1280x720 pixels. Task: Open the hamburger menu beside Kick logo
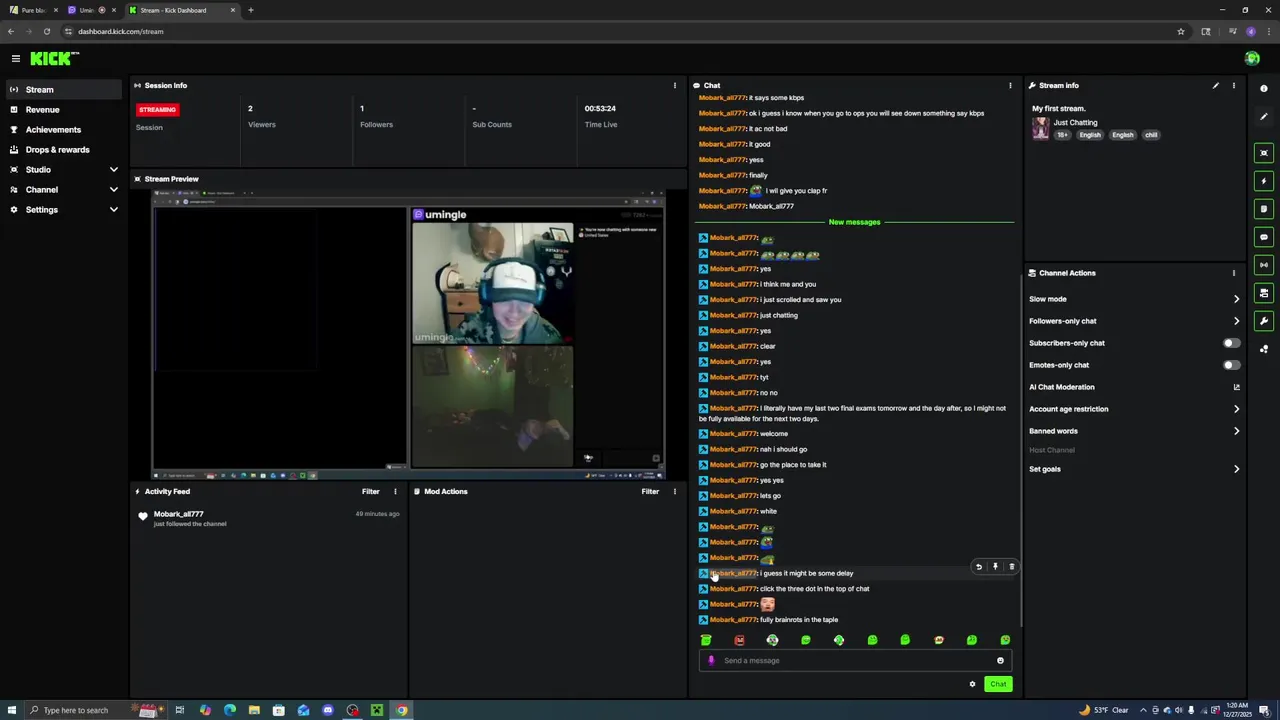(15, 59)
